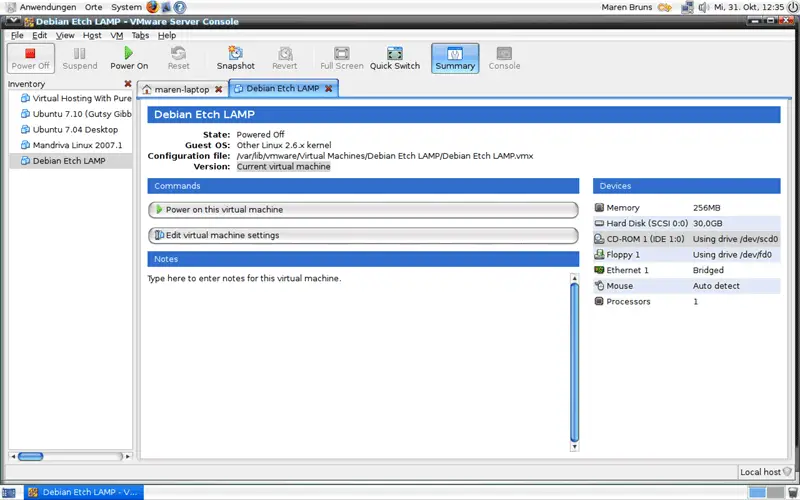Screen dimensions: 800x500
Task: Click Inventory scroll left arrow
Action: point(13,456)
